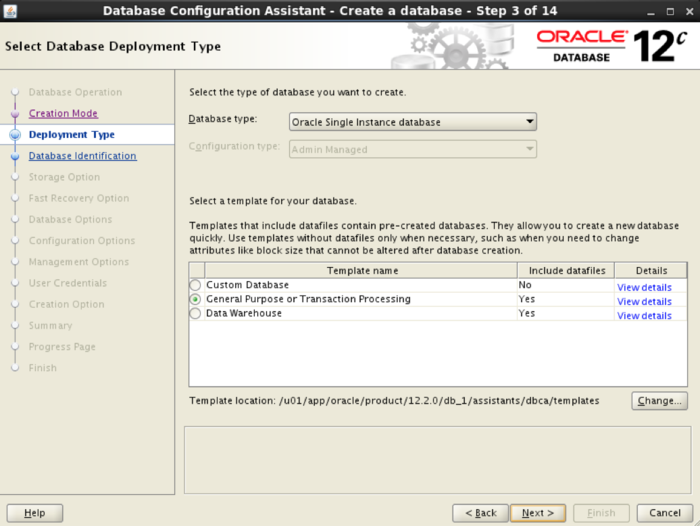Screen dimensions: 700x526
Task: Click the disabled Finish button
Action: coord(601,513)
